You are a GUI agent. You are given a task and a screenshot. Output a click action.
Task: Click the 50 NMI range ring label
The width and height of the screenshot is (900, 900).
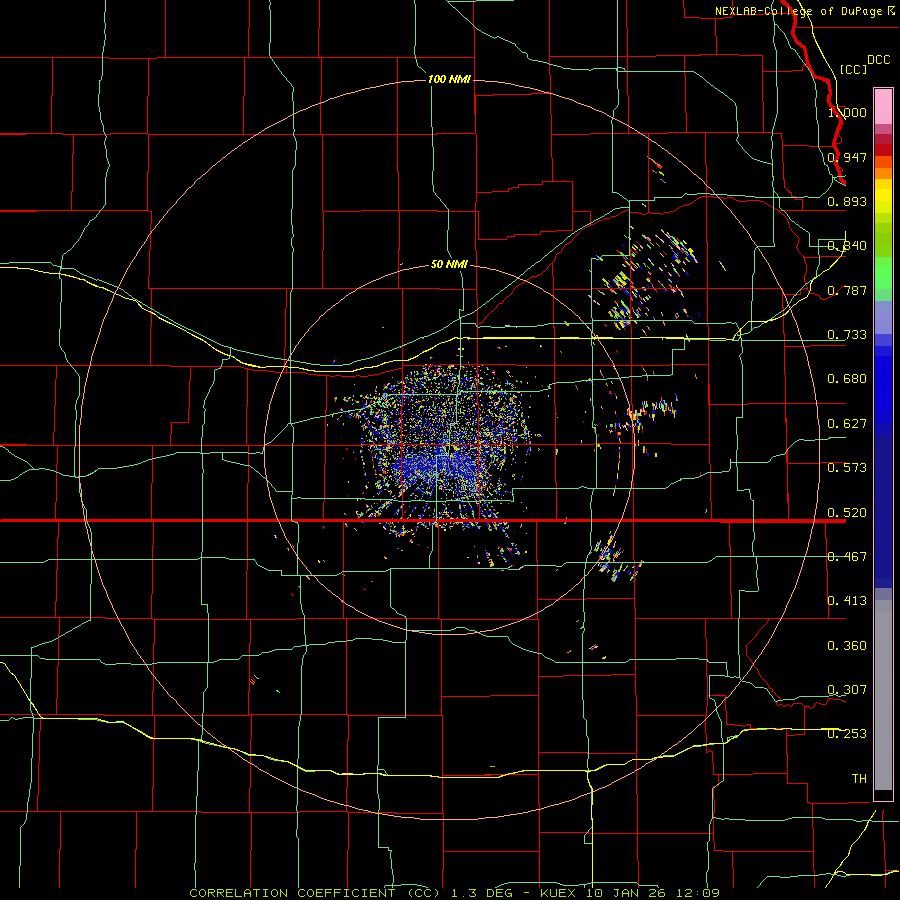click(x=449, y=265)
